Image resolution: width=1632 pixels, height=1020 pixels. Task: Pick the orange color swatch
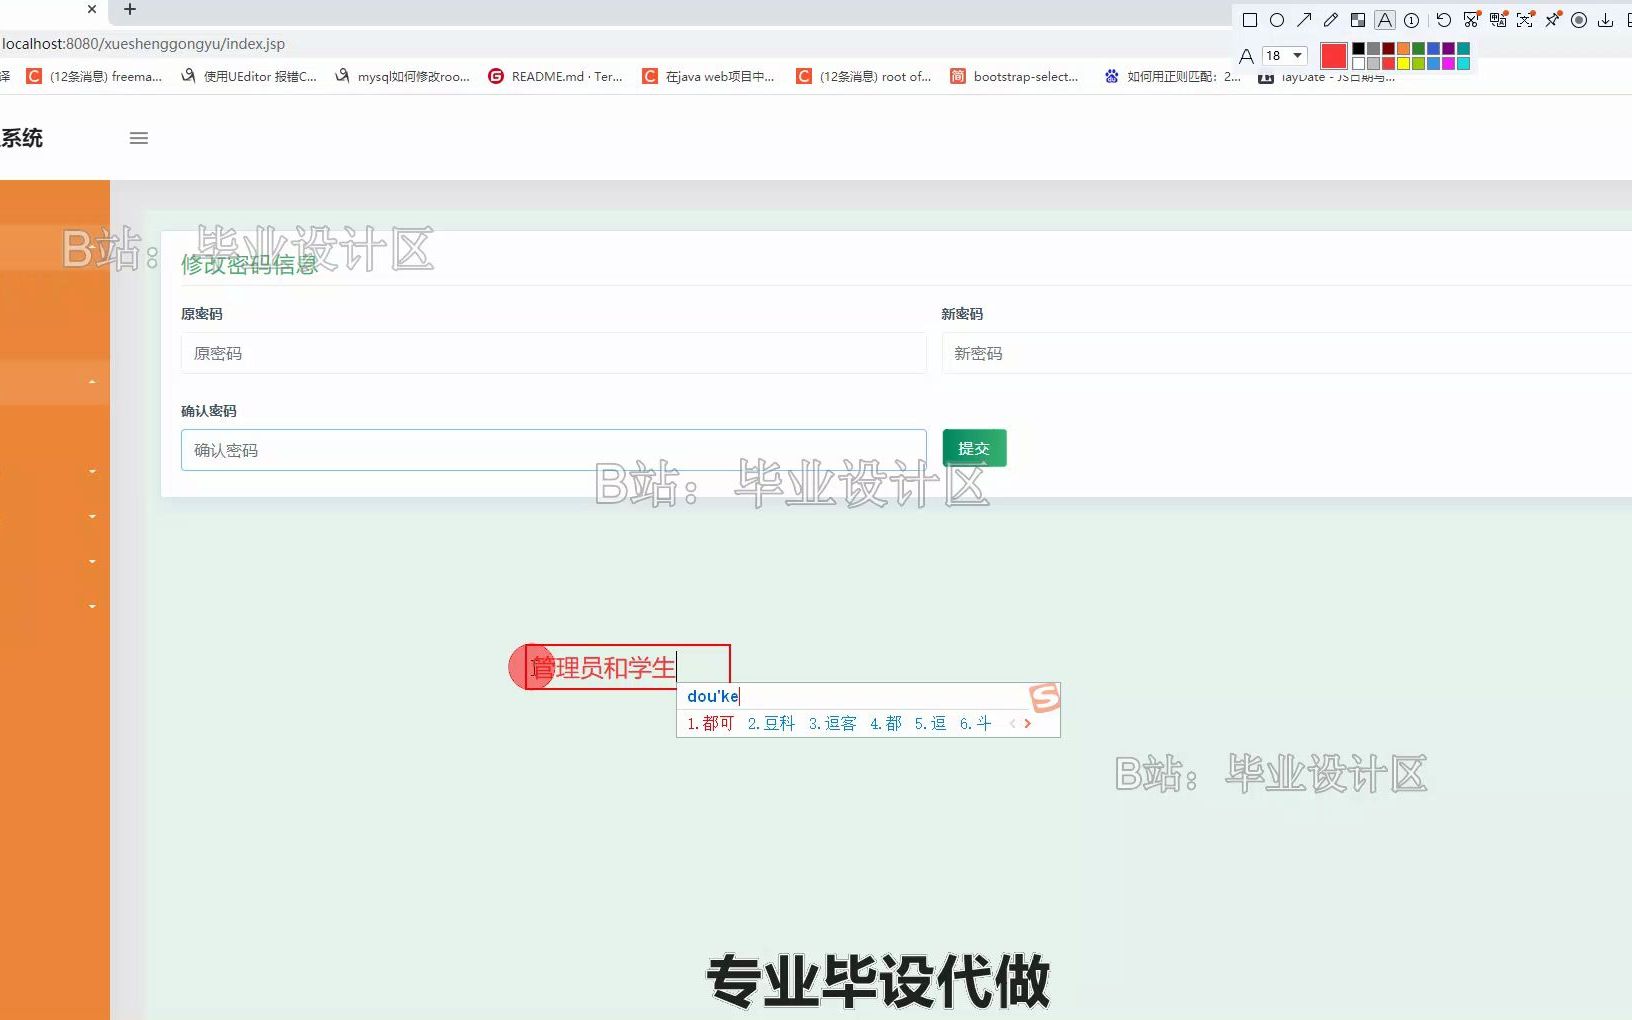[x=1403, y=48]
